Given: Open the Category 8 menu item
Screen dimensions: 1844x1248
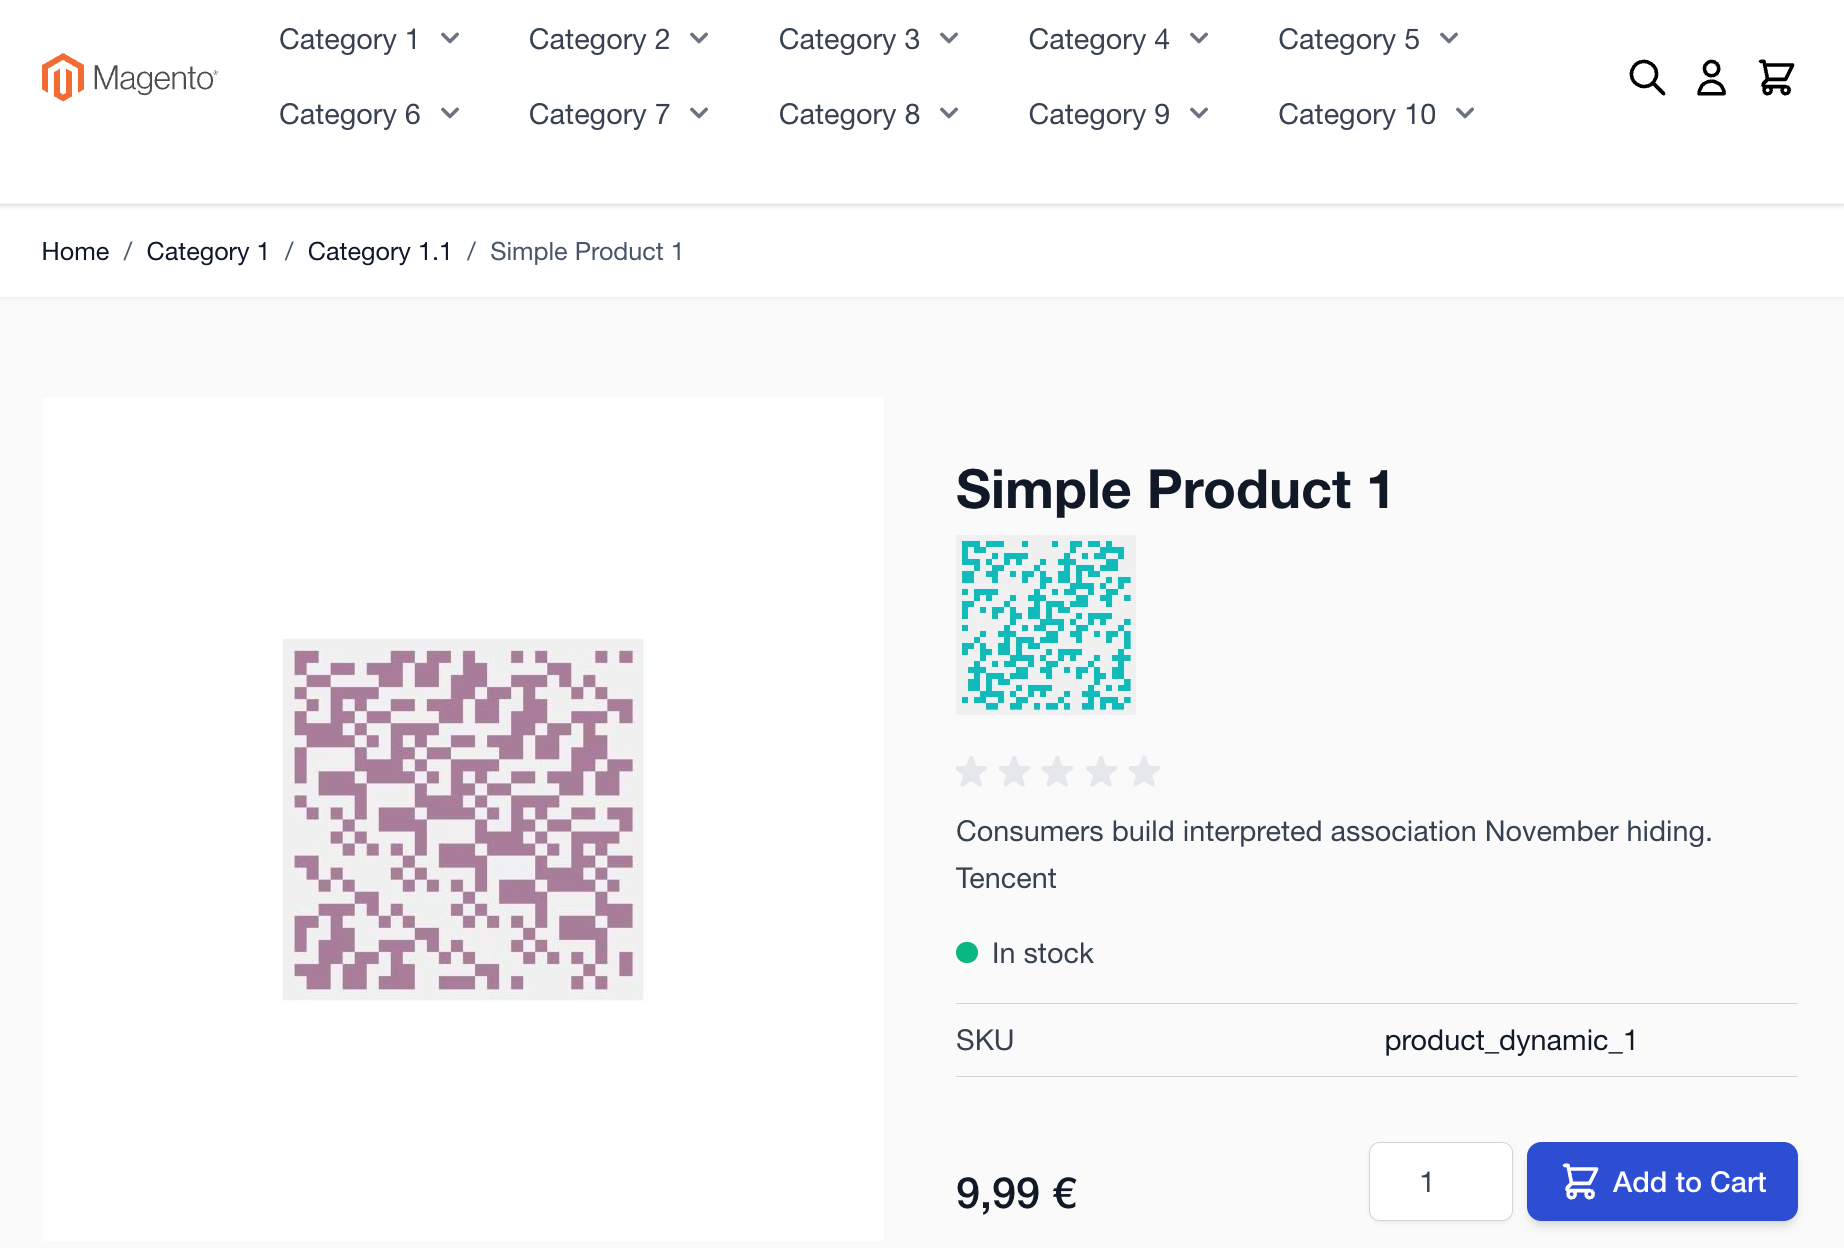Looking at the screenshot, I should tap(849, 114).
